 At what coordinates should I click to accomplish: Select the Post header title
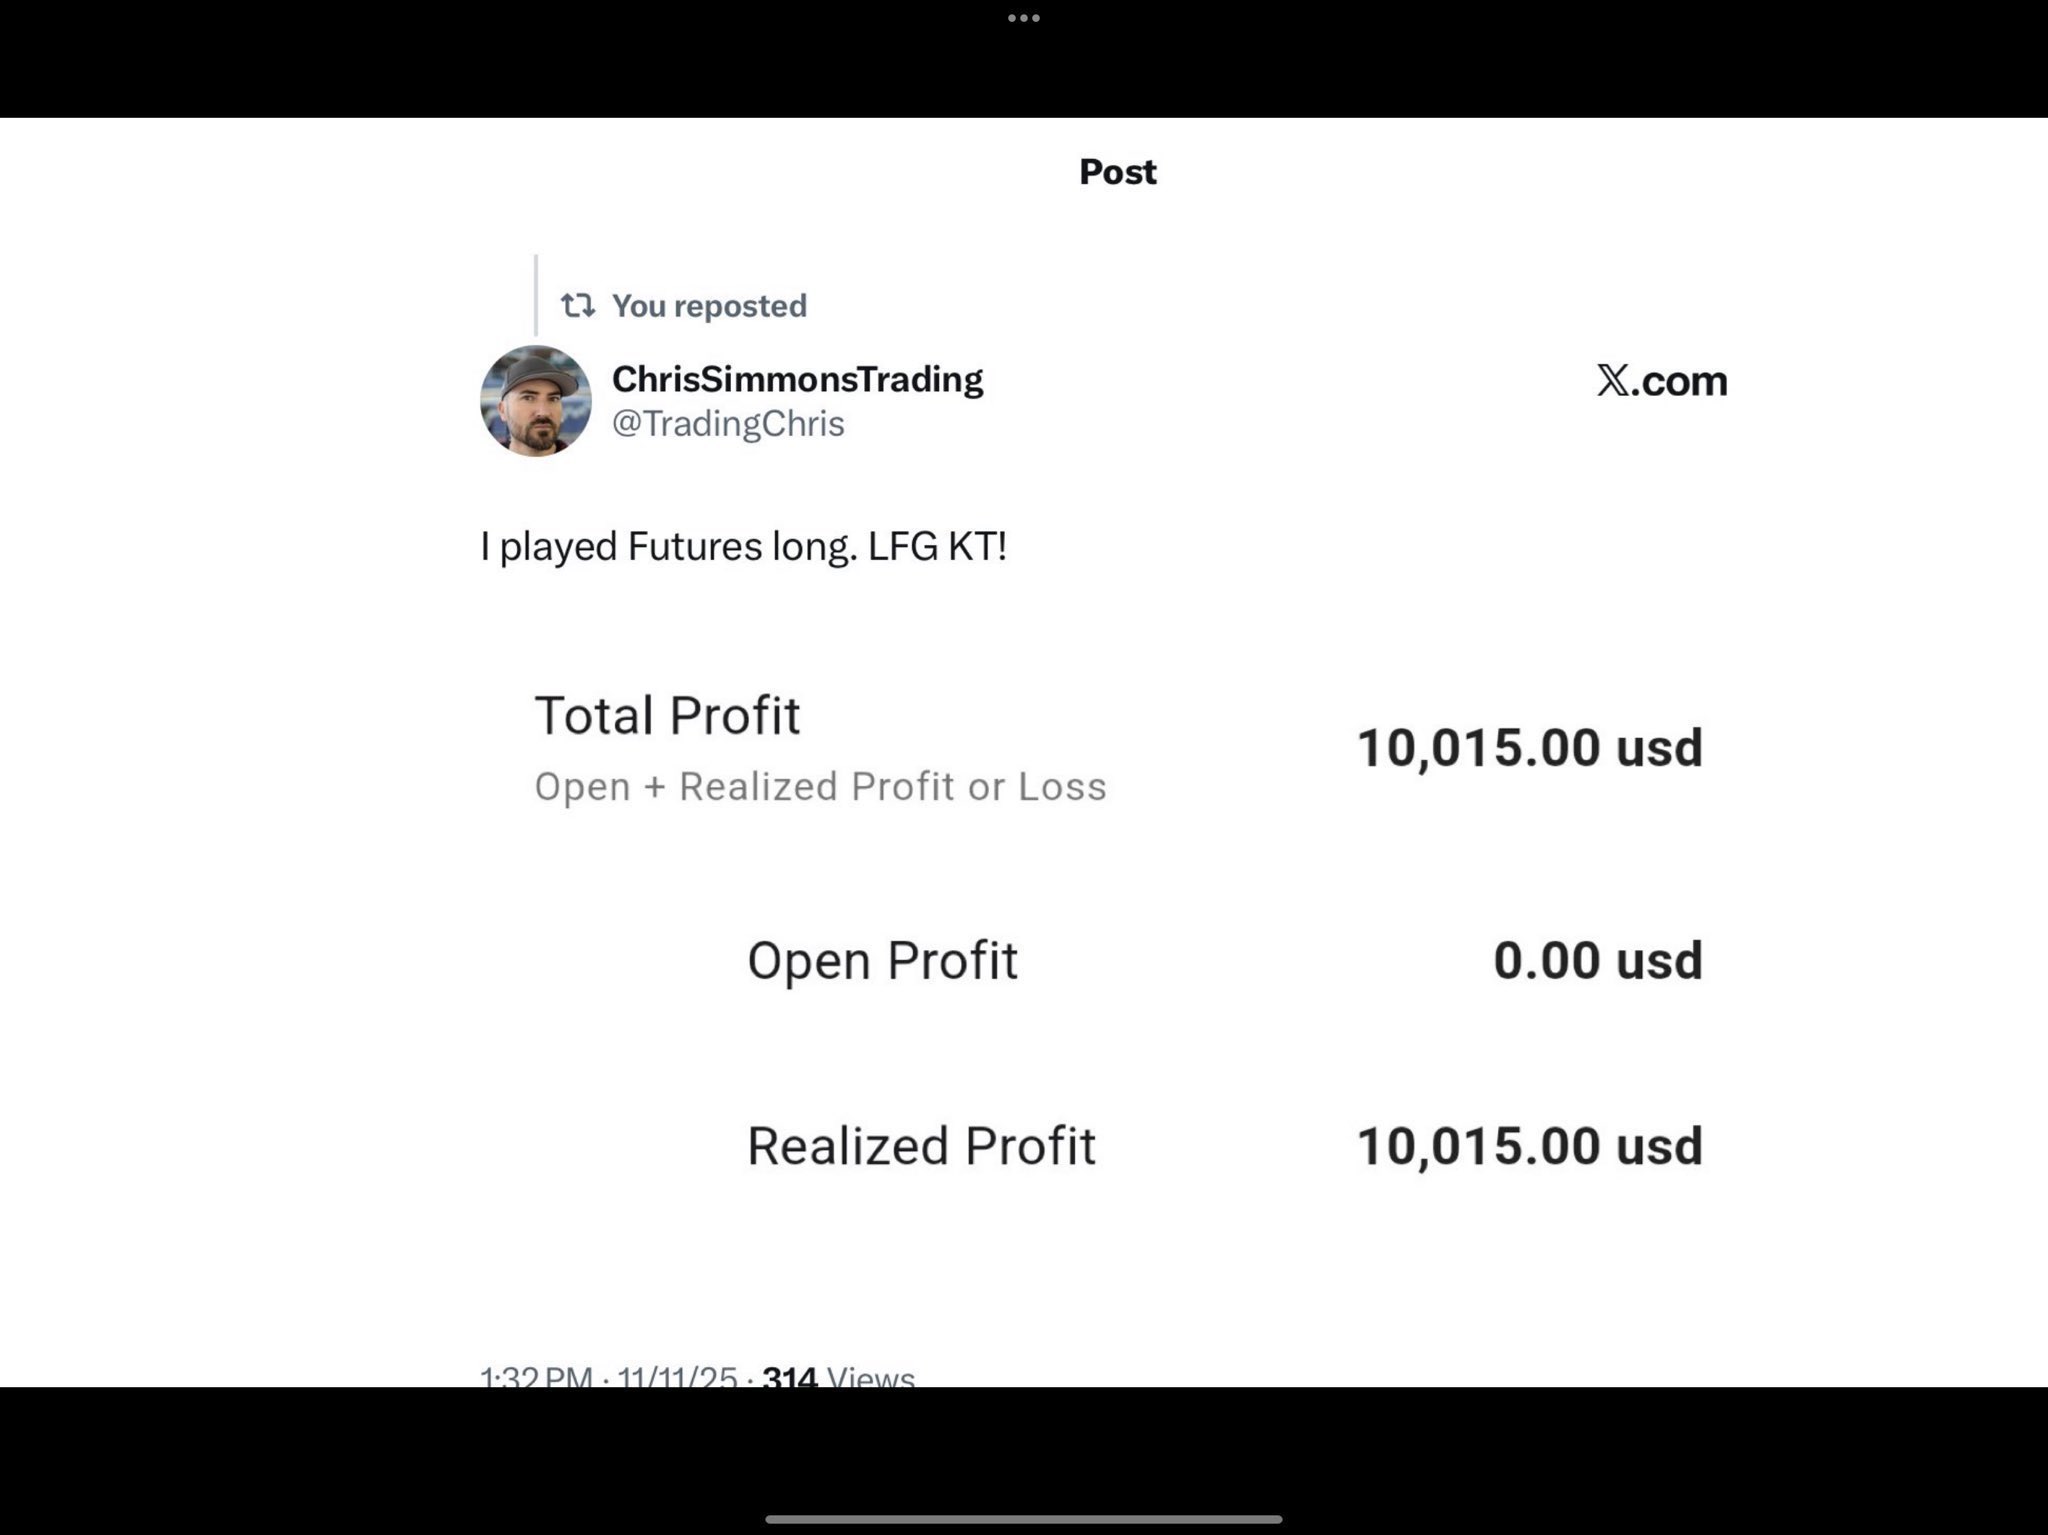[1118, 172]
